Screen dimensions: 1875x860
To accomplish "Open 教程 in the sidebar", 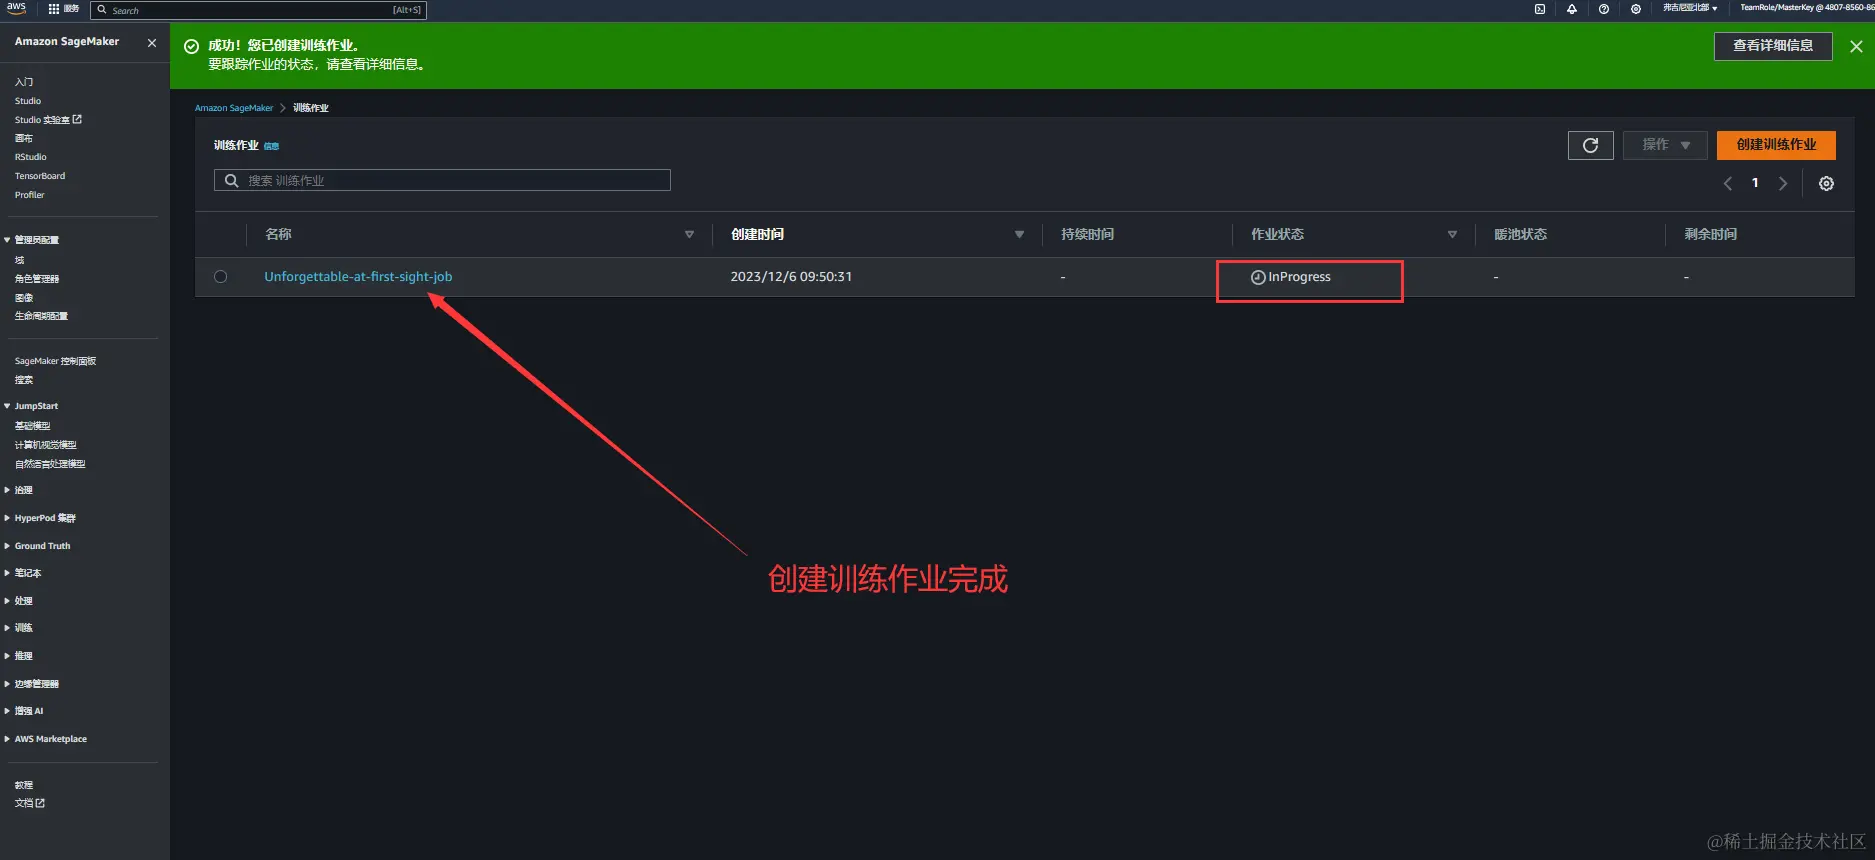I will point(24,785).
